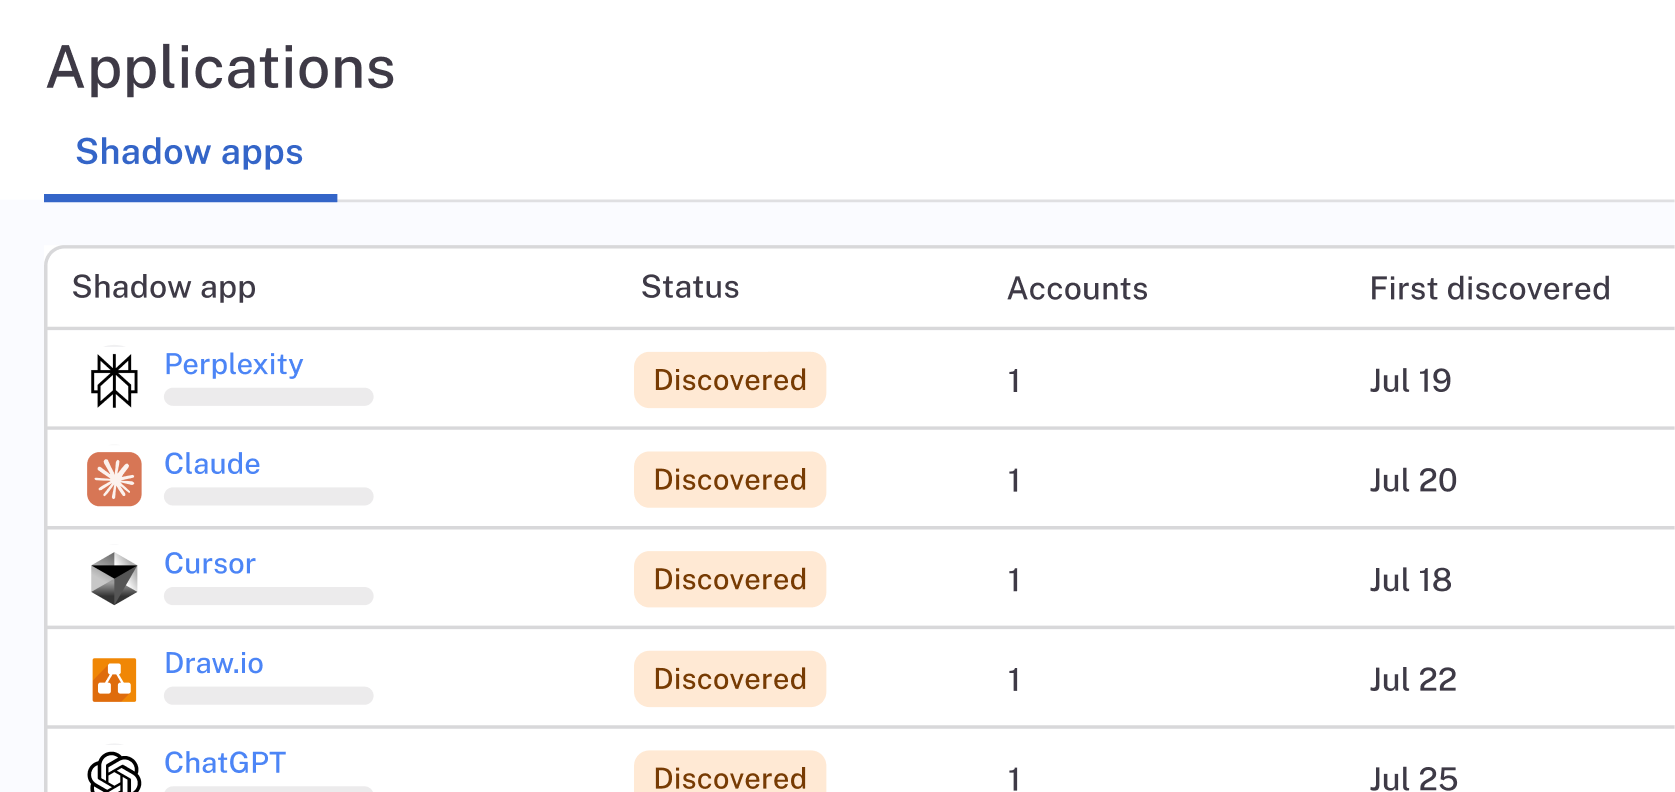Click Discovered status badge for Claude

pyautogui.click(x=730, y=480)
